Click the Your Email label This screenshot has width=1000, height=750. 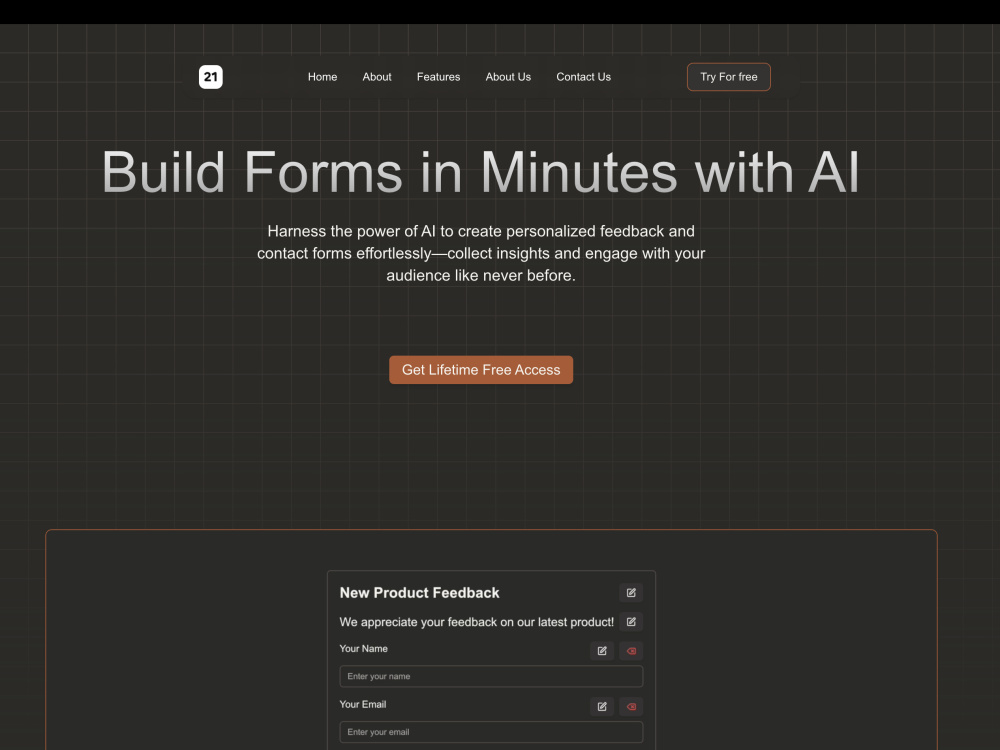pyautogui.click(x=362, y=704)
